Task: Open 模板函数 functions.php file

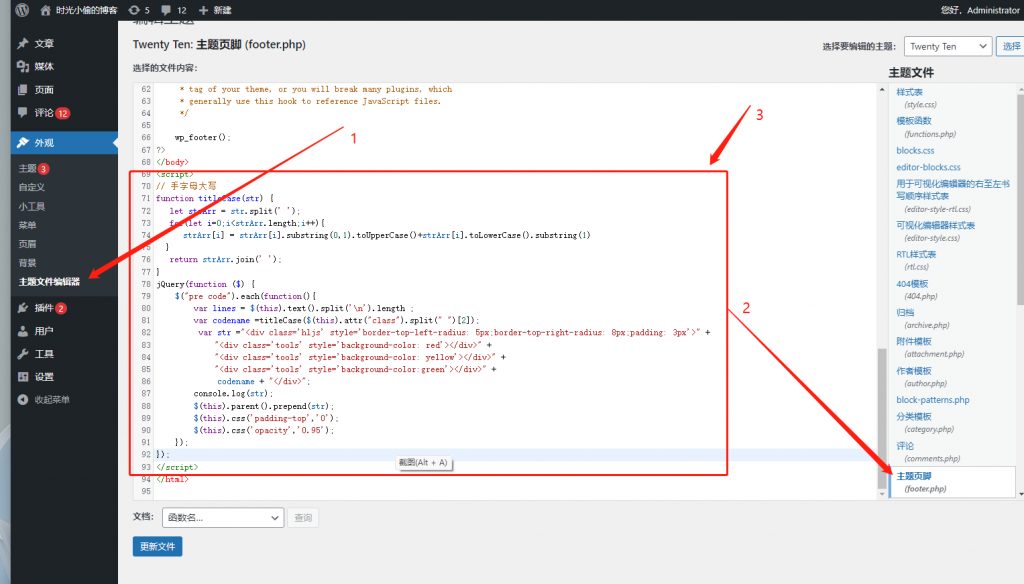Action: (x=914, y=121)
